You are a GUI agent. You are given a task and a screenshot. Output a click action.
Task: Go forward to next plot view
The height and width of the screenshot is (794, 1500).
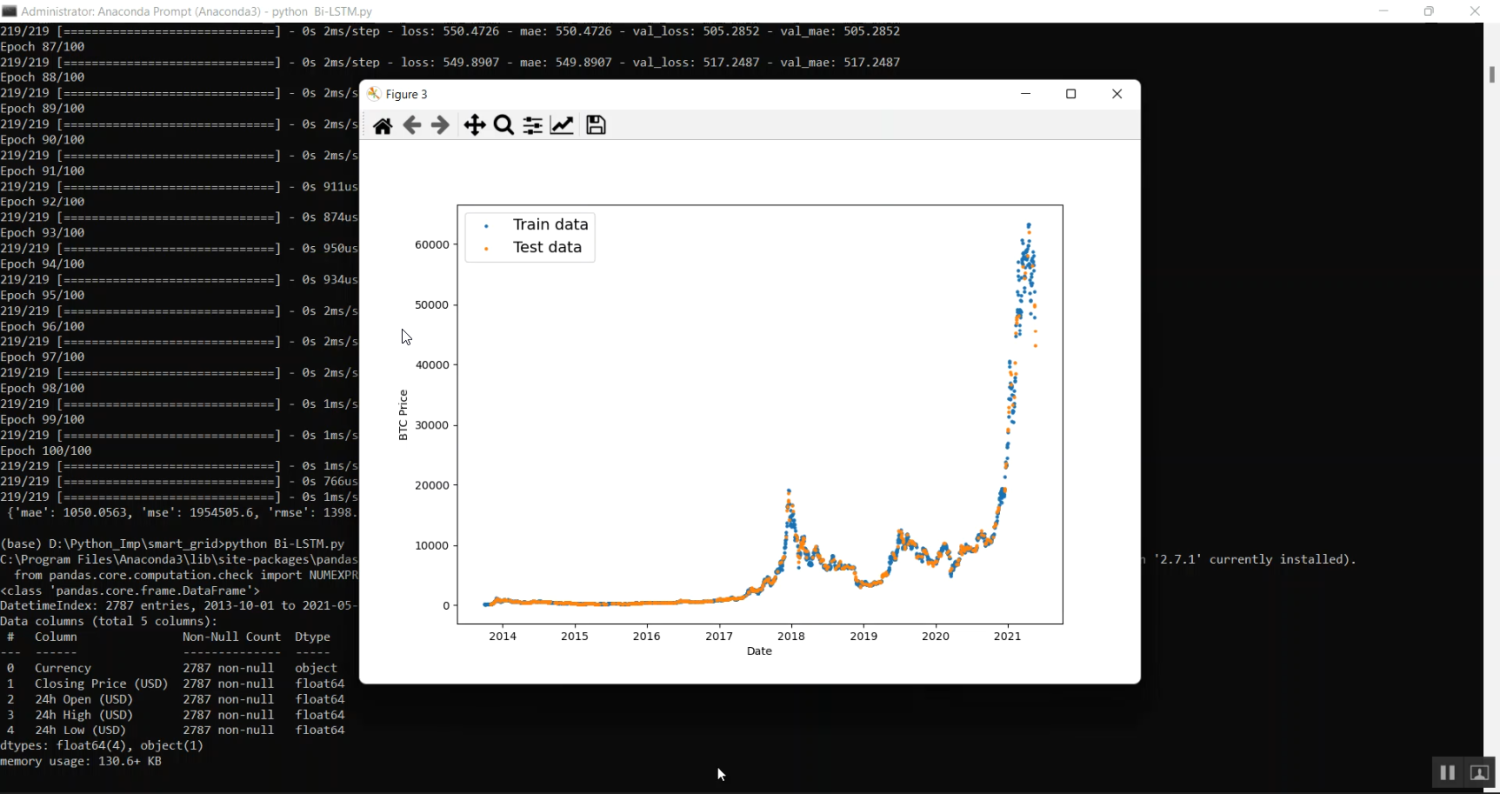pyautogui.click(x=440, y=125)
